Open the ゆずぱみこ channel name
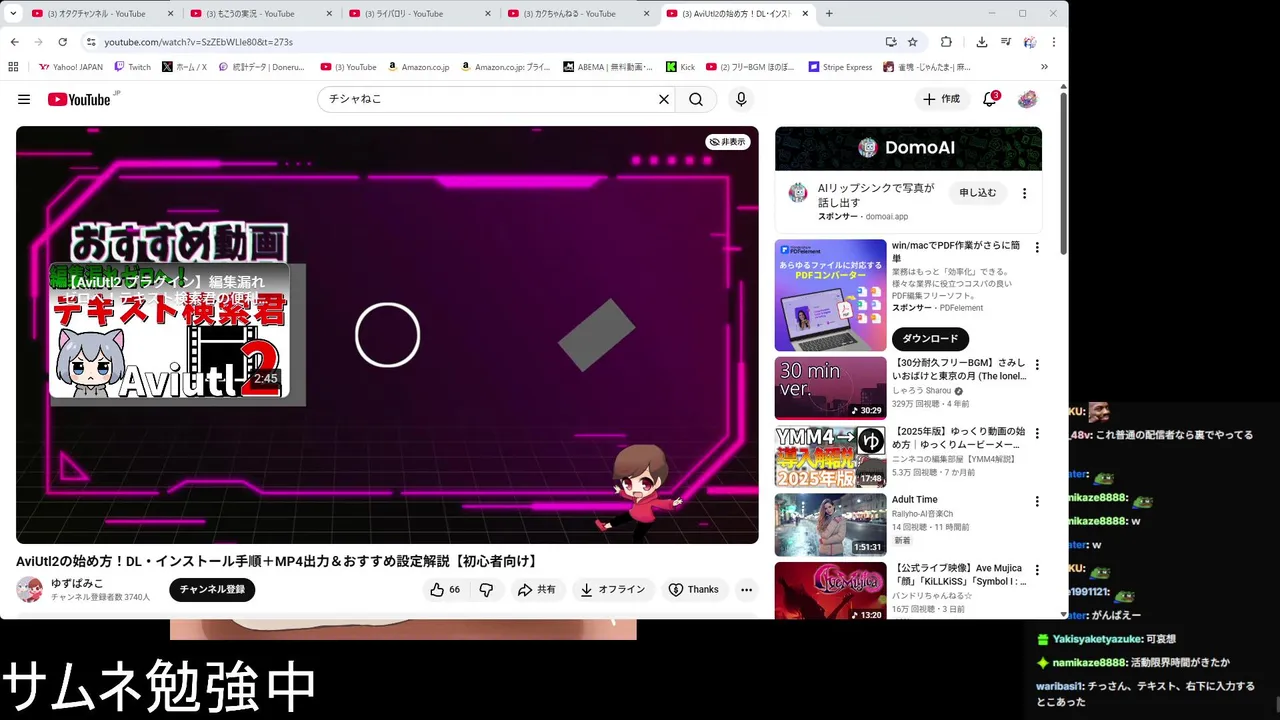Screen dimensions: 1280x720 point(77,583)
